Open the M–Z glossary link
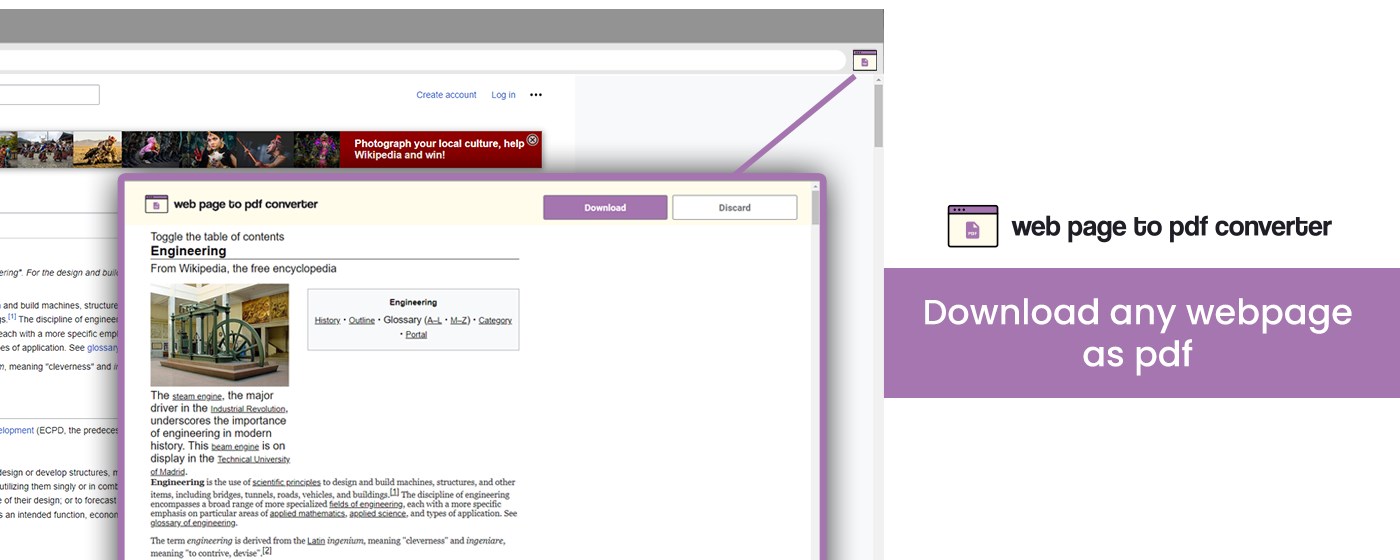Image resolution: width=1400 pixels, height=560 pixels. click(x=459, y=321)
